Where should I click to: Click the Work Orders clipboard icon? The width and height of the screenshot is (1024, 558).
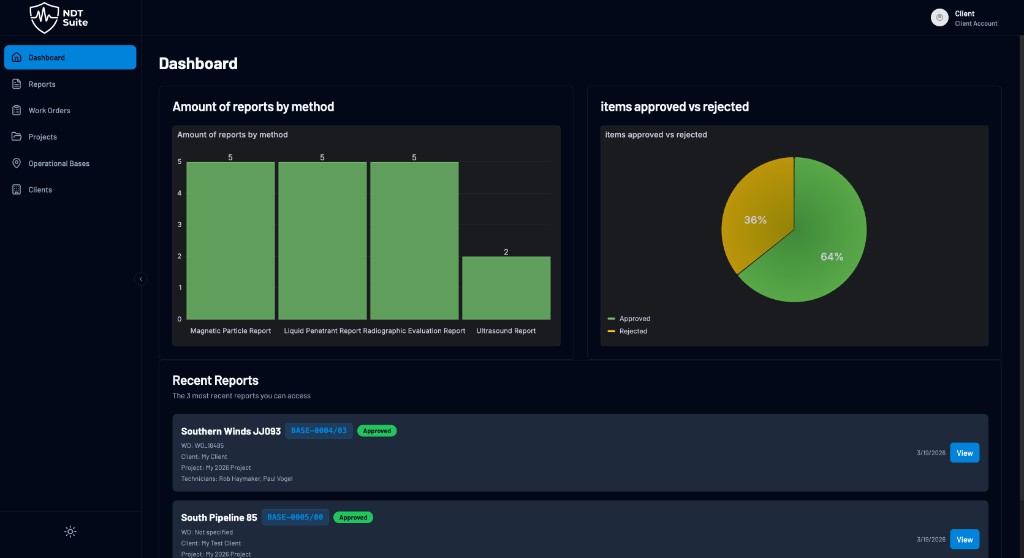pyautogui.click(x=17, y=110)
